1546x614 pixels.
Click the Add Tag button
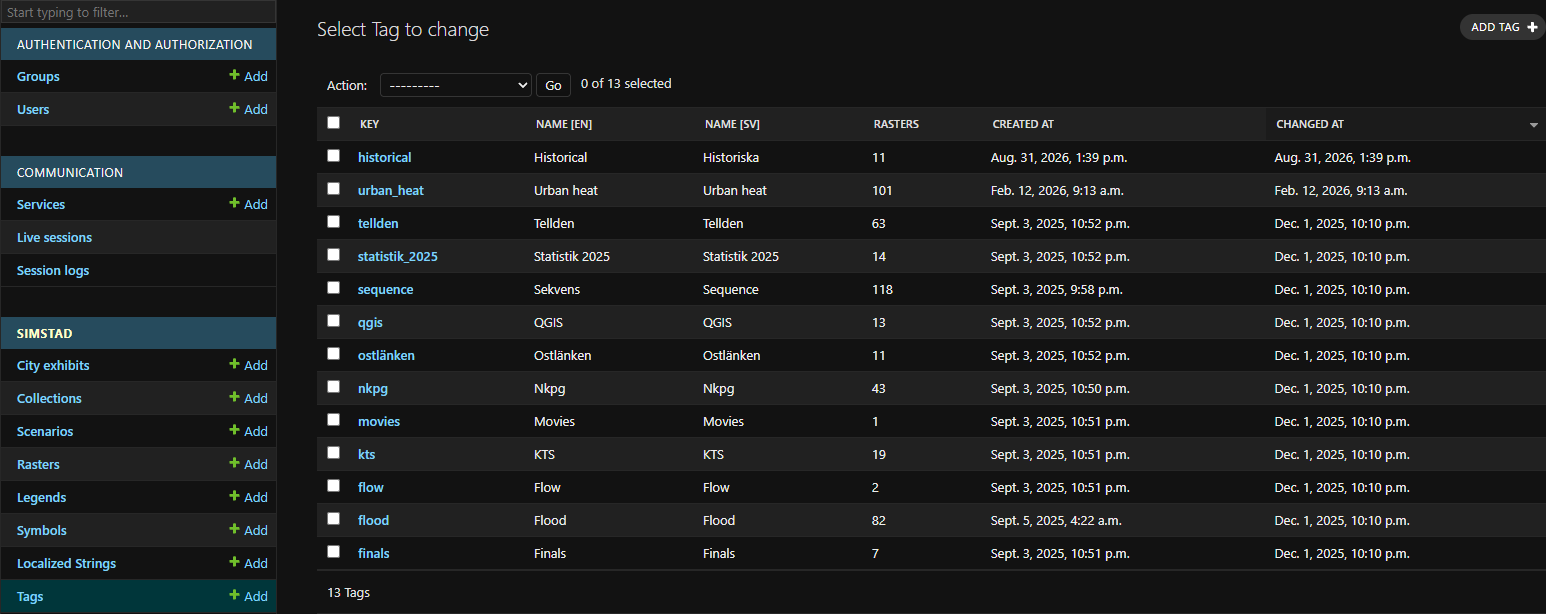(1503, 27)
